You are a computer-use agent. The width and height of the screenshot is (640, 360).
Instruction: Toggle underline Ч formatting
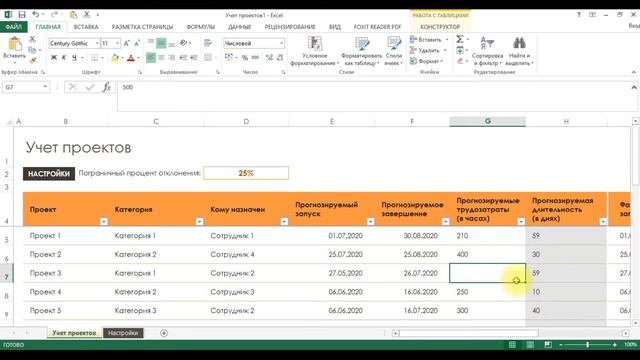click(x=74, y=58)
